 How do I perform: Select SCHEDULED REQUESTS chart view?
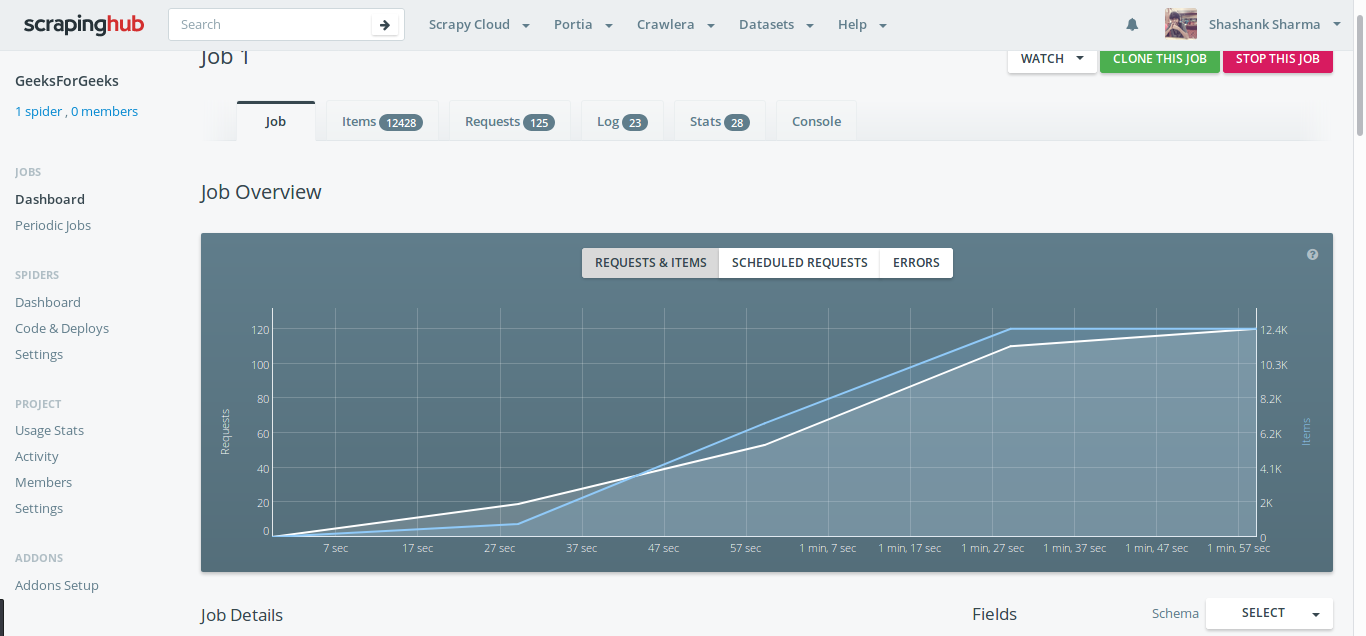point(800,263)
